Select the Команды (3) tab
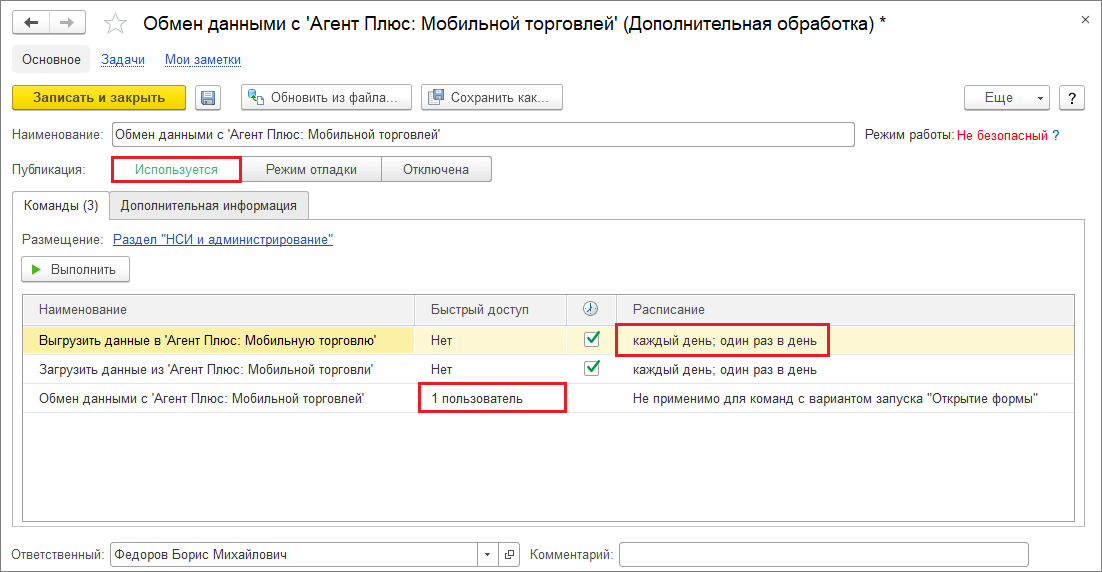The image size is (1102, 572). 61,205
